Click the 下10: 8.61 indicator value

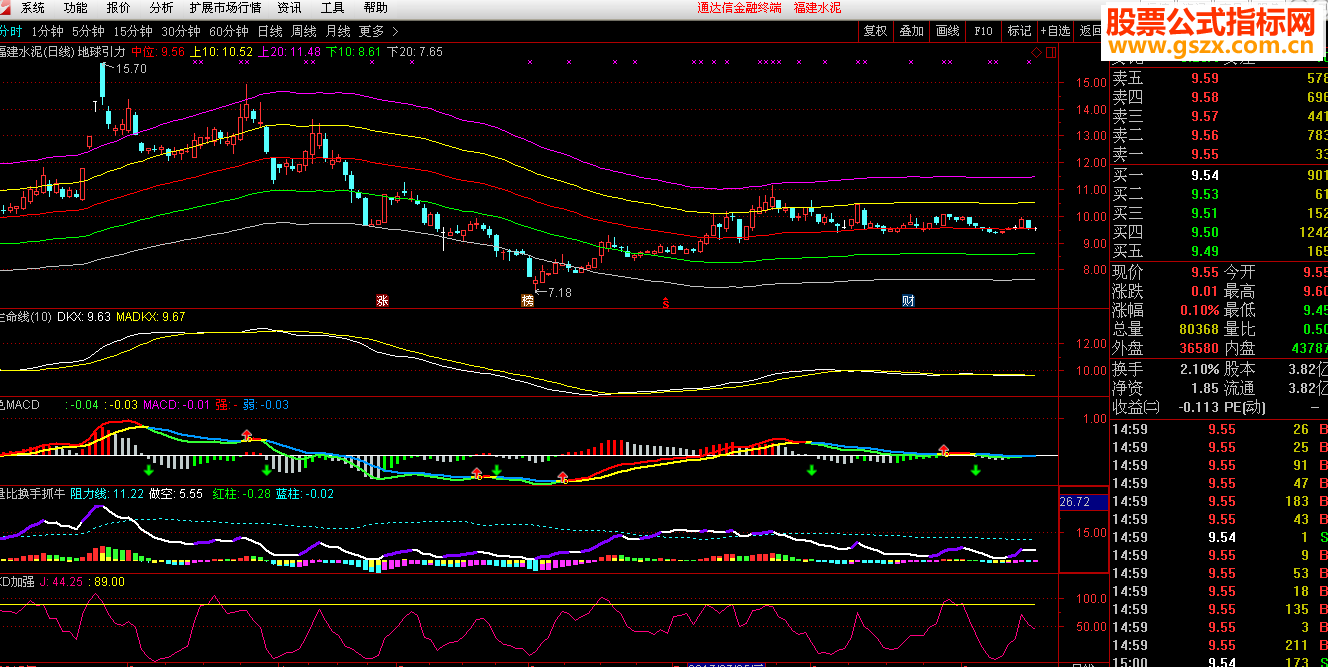click(354, 51)
